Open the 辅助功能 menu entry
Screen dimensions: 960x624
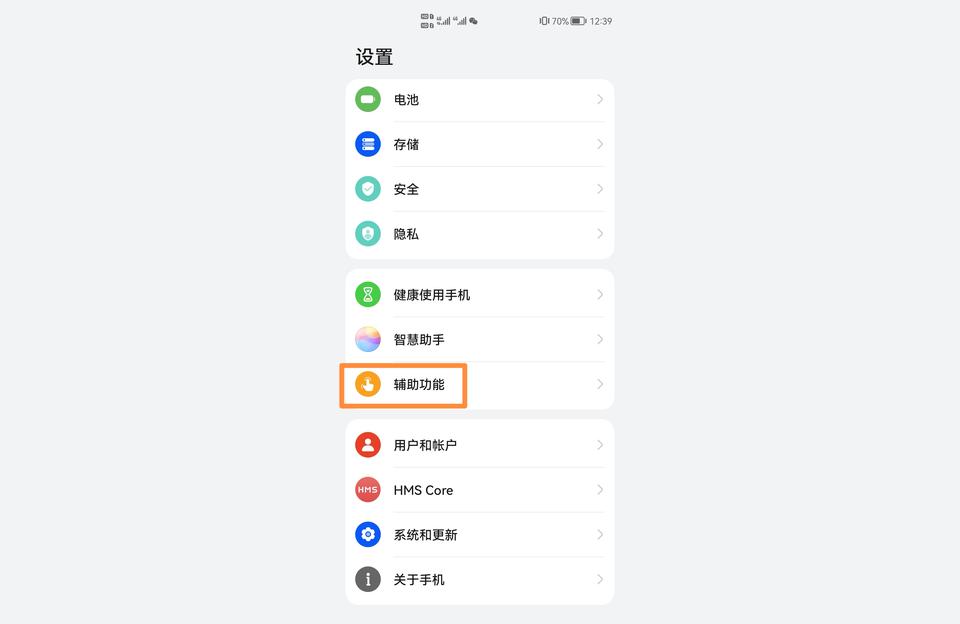point(480,384)
